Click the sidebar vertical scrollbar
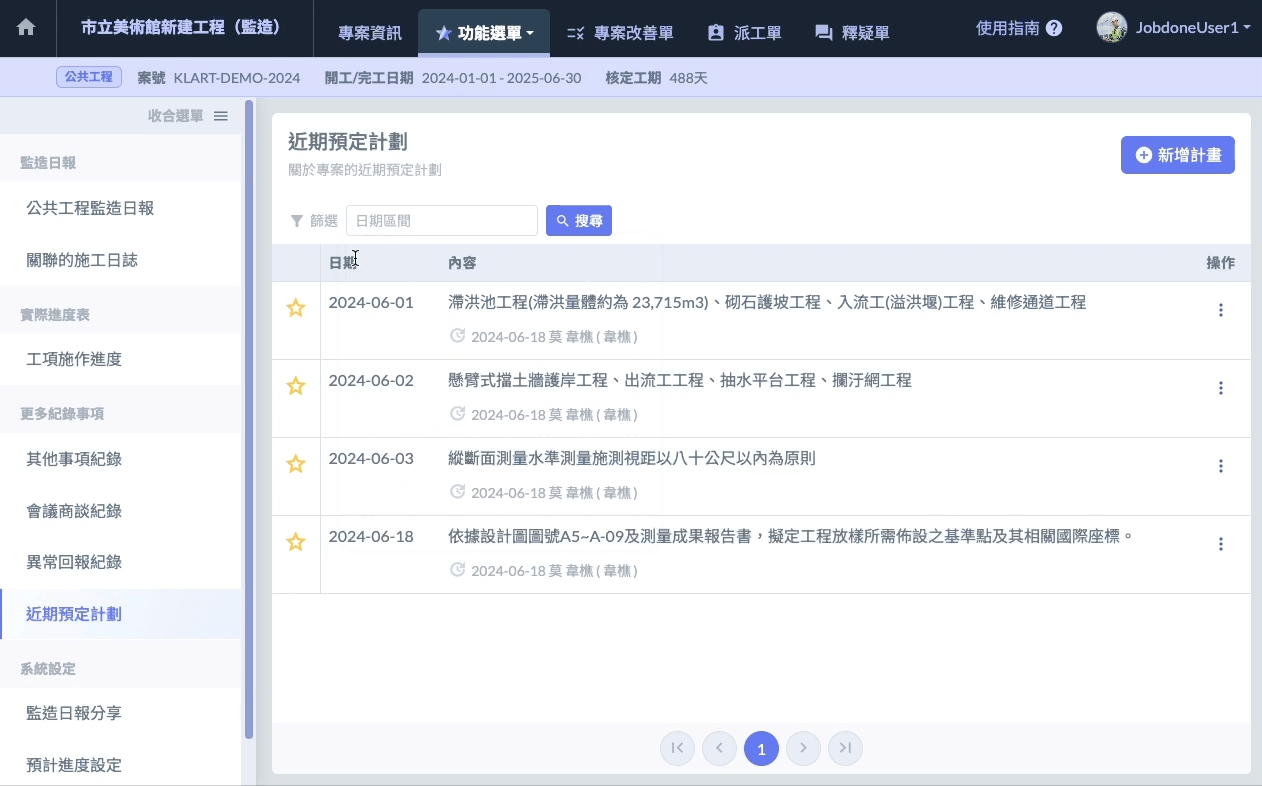 tap(249, 420)
